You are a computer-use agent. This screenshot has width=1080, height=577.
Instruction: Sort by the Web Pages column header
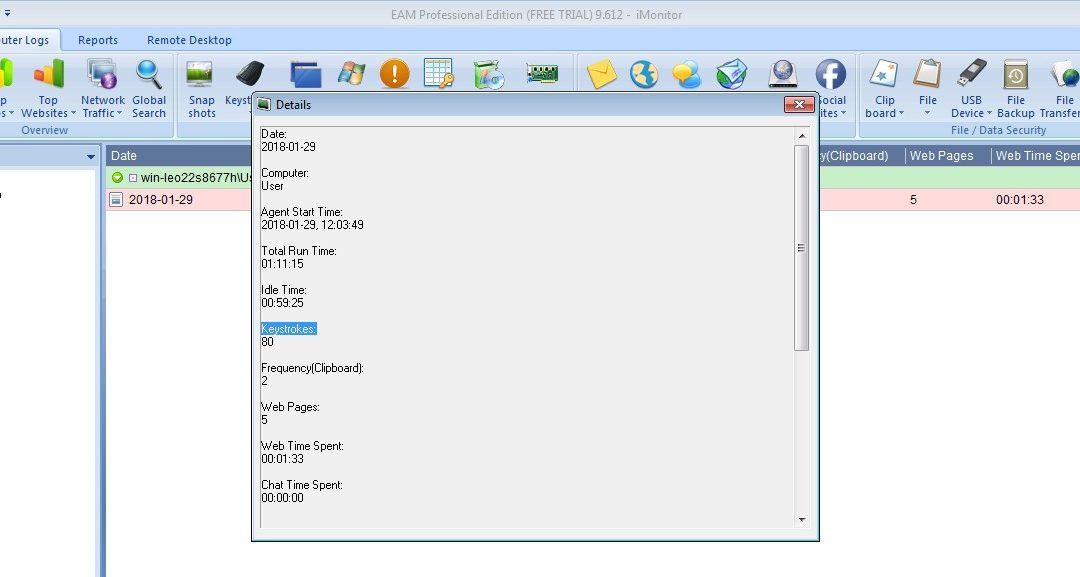click(948, 156)
